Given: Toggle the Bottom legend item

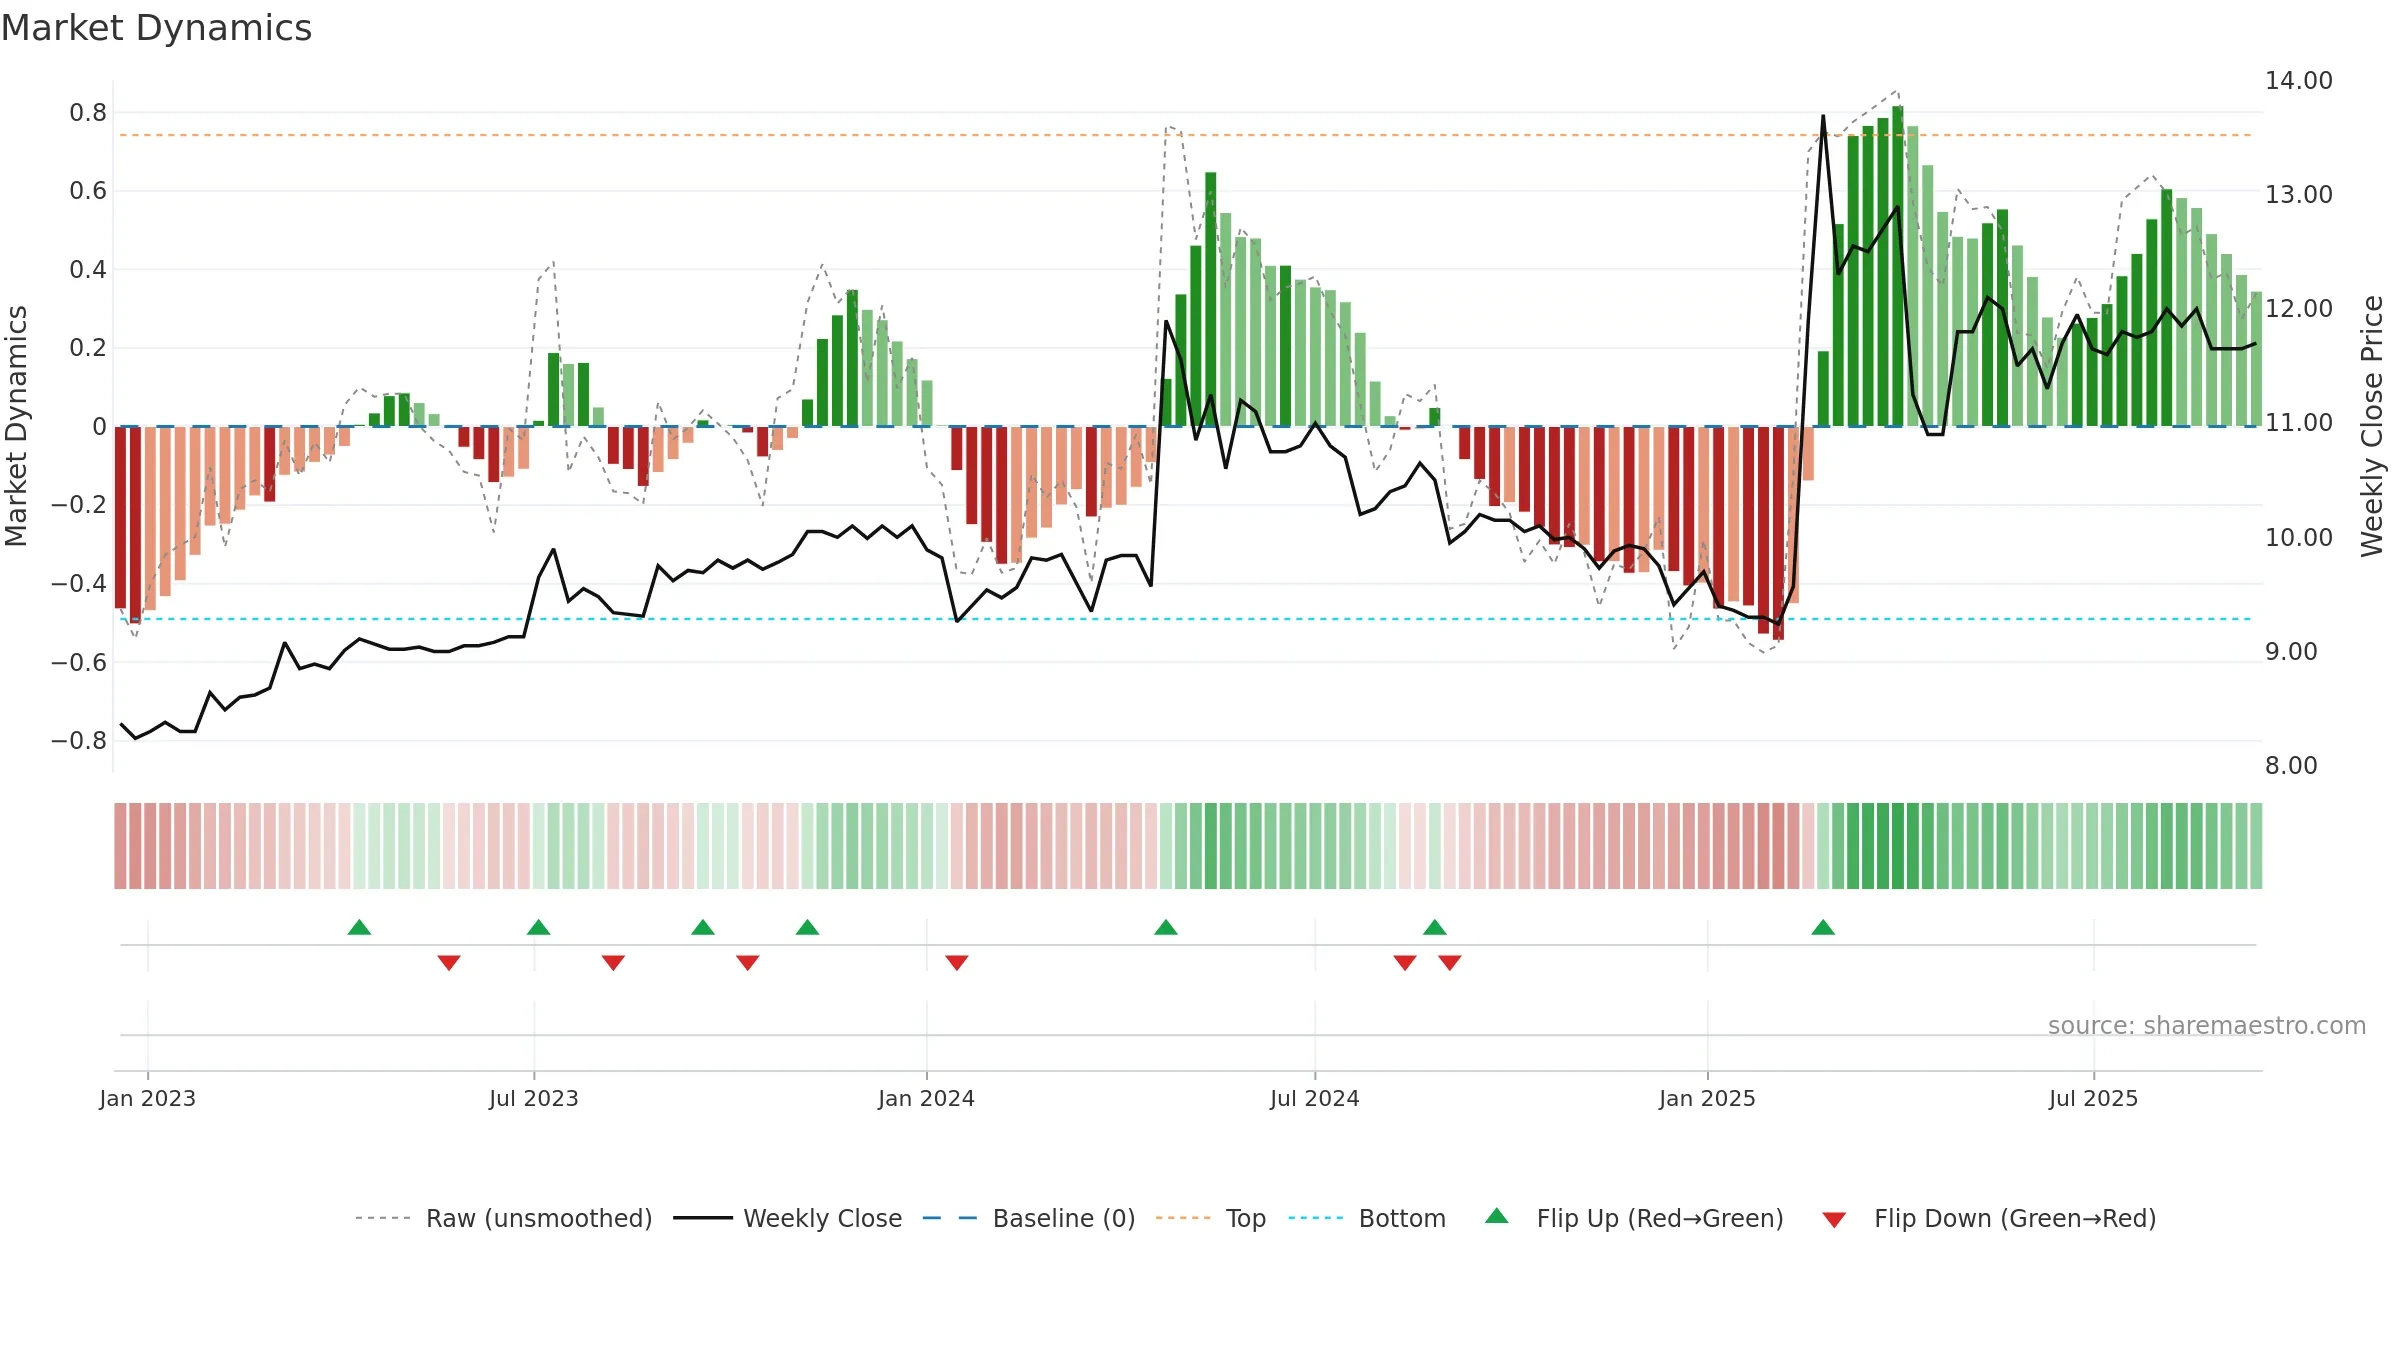Looking at the screenshot, I should 1367,1218.
